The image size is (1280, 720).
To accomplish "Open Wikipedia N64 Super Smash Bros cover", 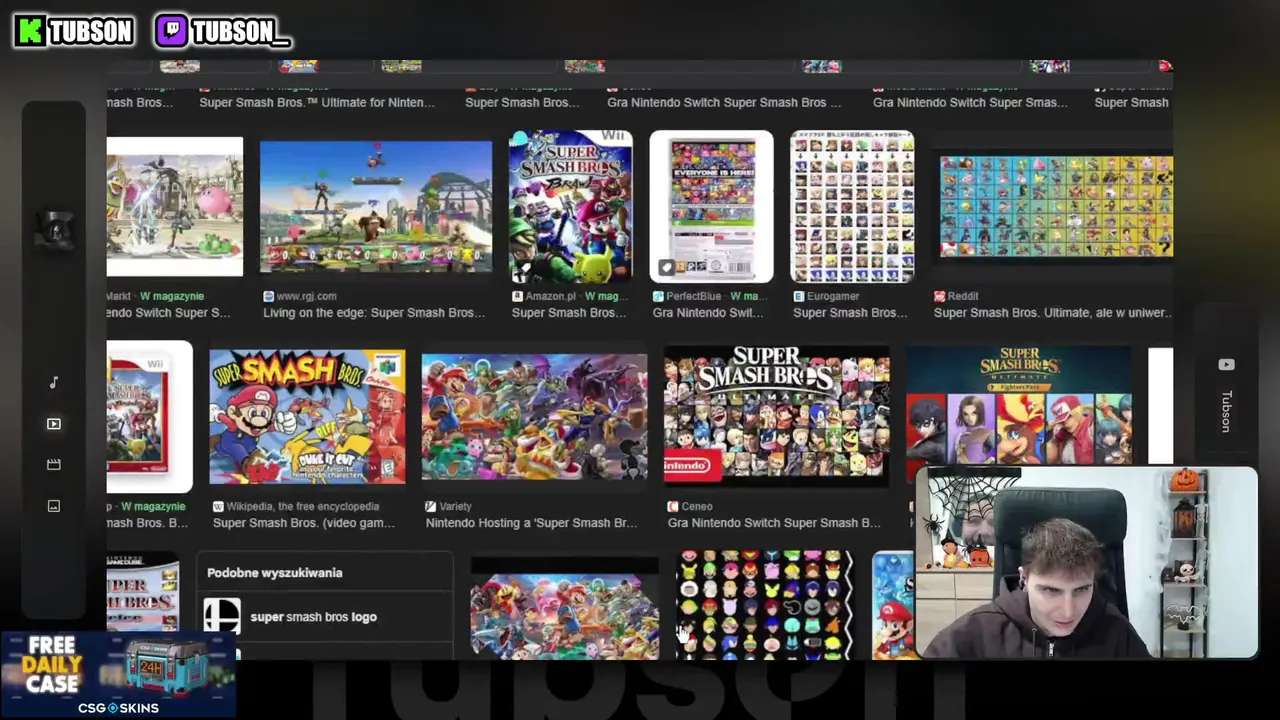I will (307, 417).
